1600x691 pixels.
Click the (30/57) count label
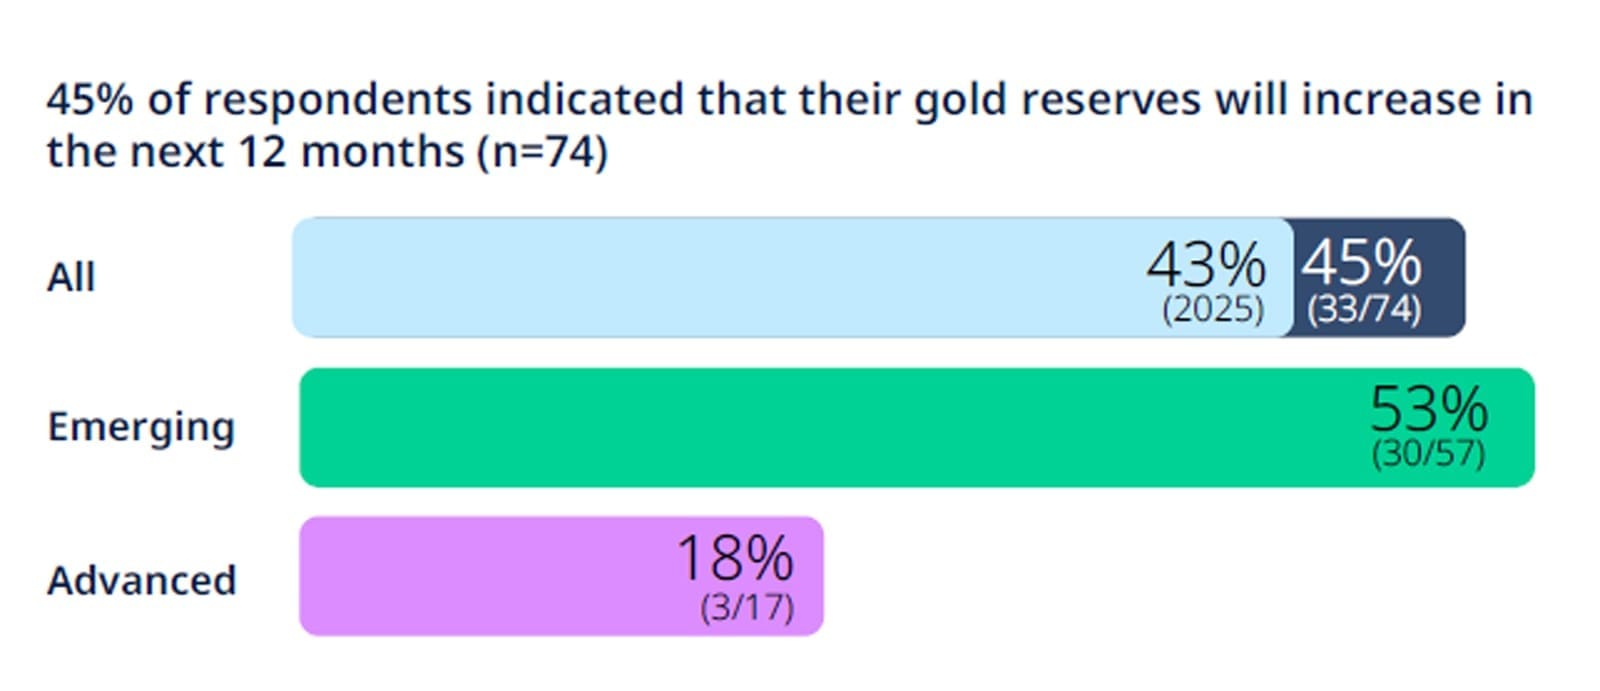(1428, 453)
